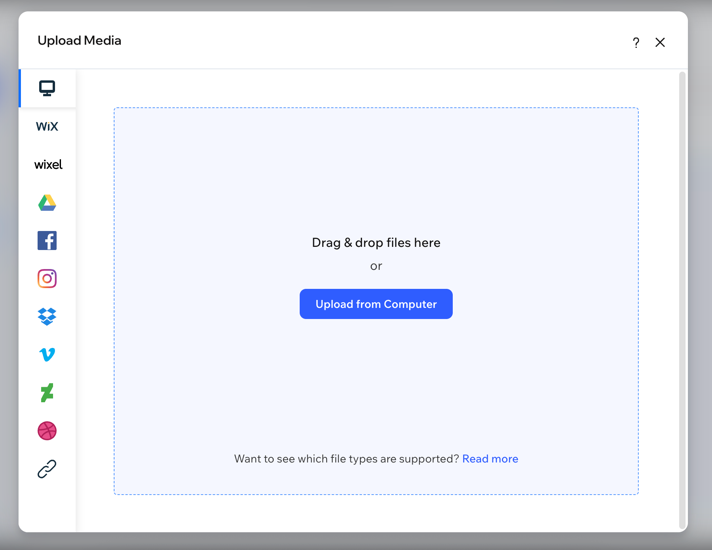Close the Upload Media dialog
This screenshot has height=550, width=712.
coord(660,42)
